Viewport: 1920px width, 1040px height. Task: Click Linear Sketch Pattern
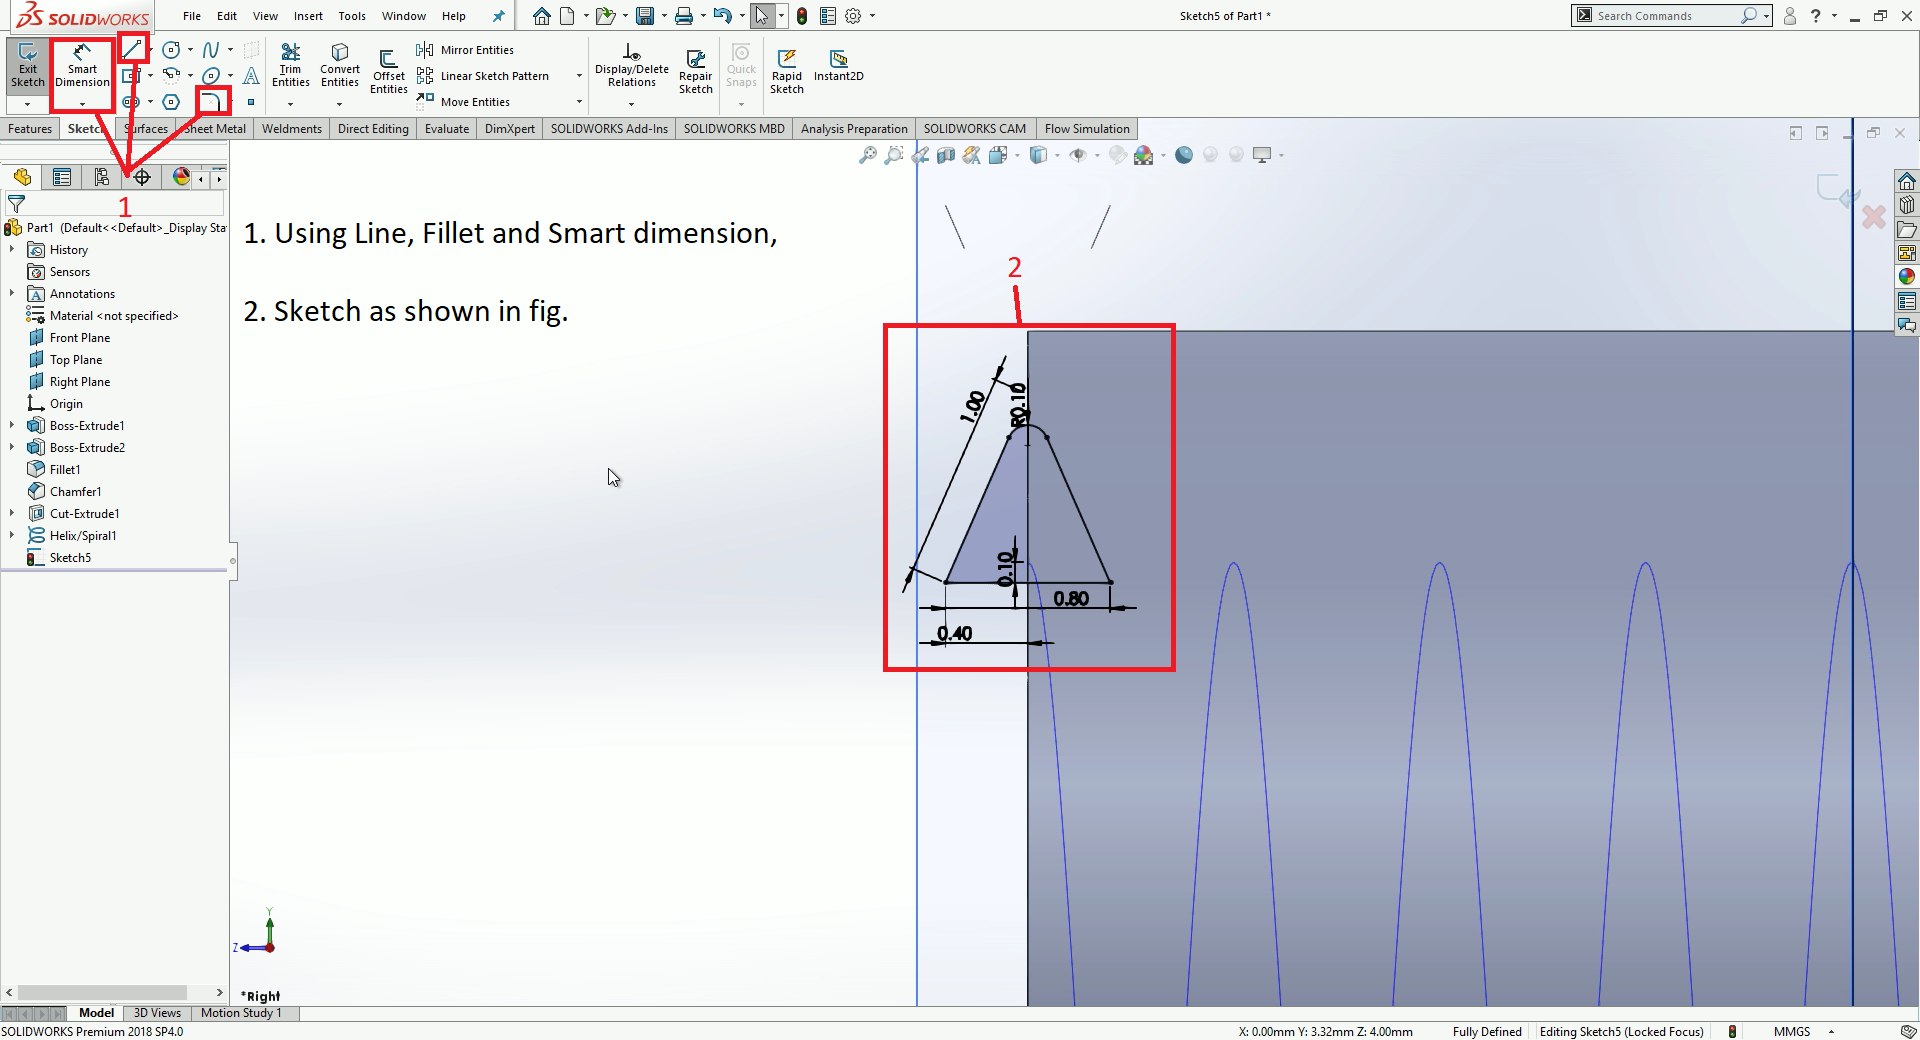click(483, 76)
